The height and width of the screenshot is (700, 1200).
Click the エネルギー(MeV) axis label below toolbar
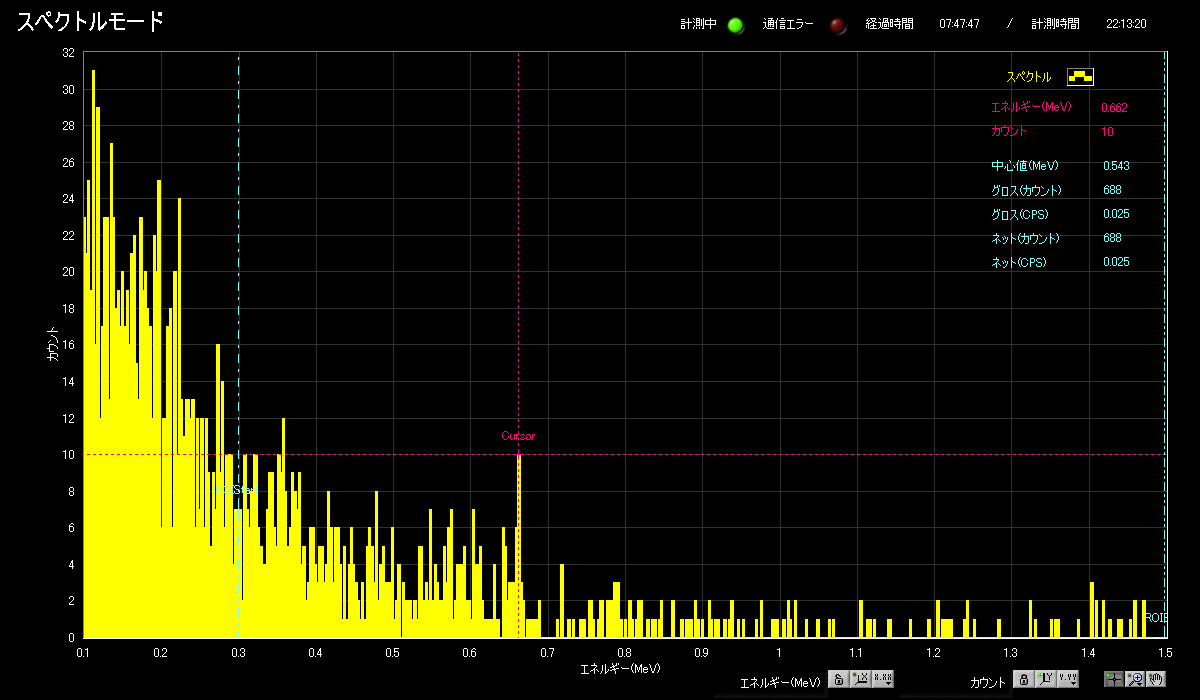(x=780, y=682)
